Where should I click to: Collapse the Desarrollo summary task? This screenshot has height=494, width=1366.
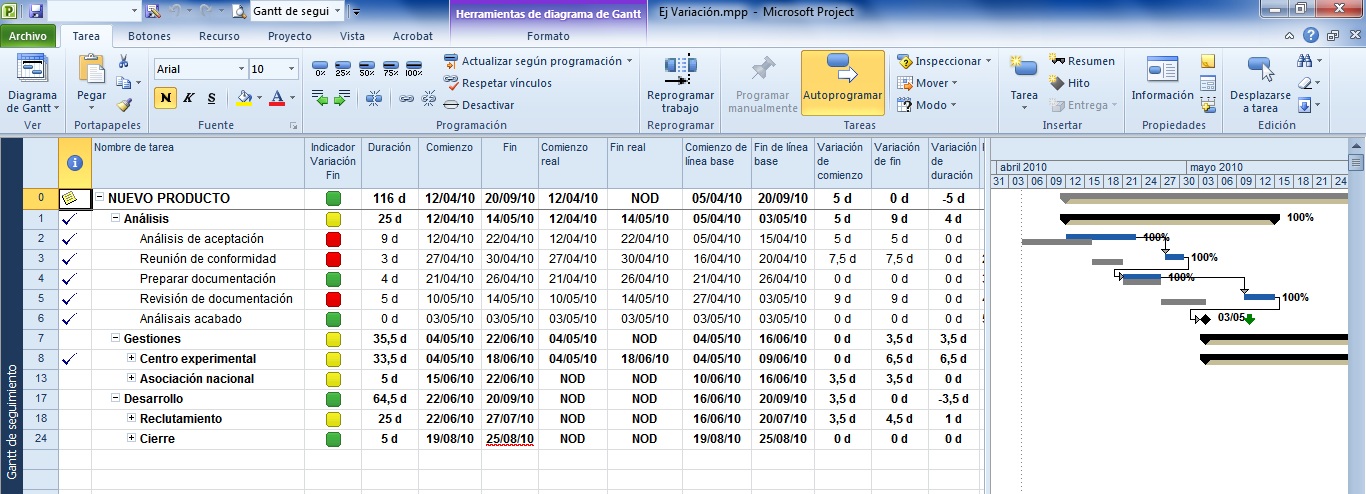coord(116,398)
